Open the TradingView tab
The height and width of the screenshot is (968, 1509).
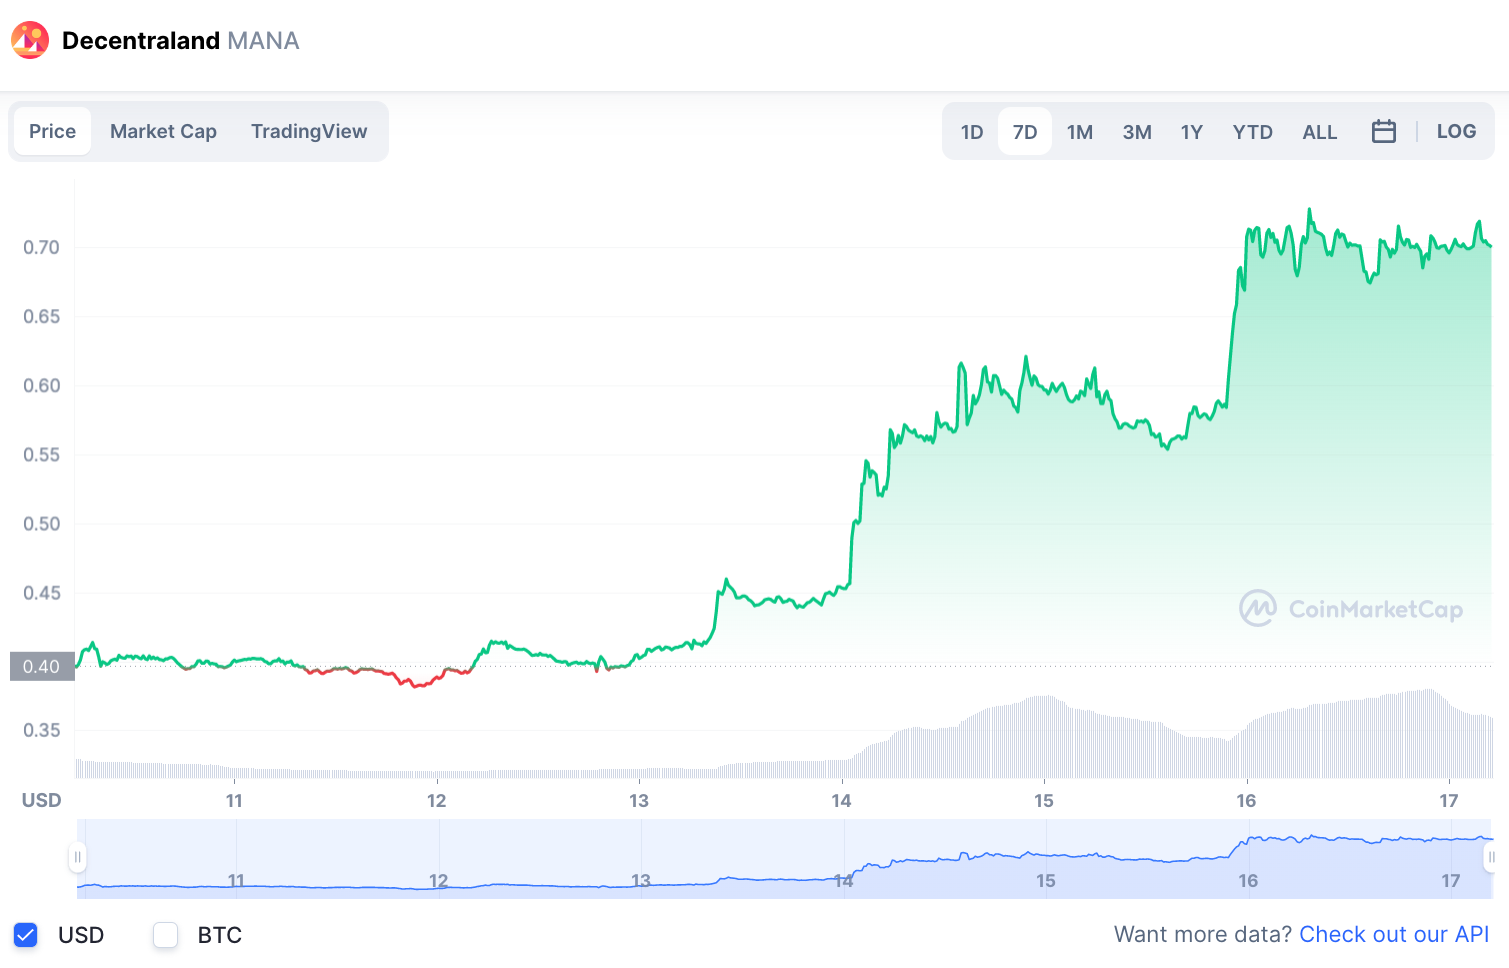click(x=309, y=131)
